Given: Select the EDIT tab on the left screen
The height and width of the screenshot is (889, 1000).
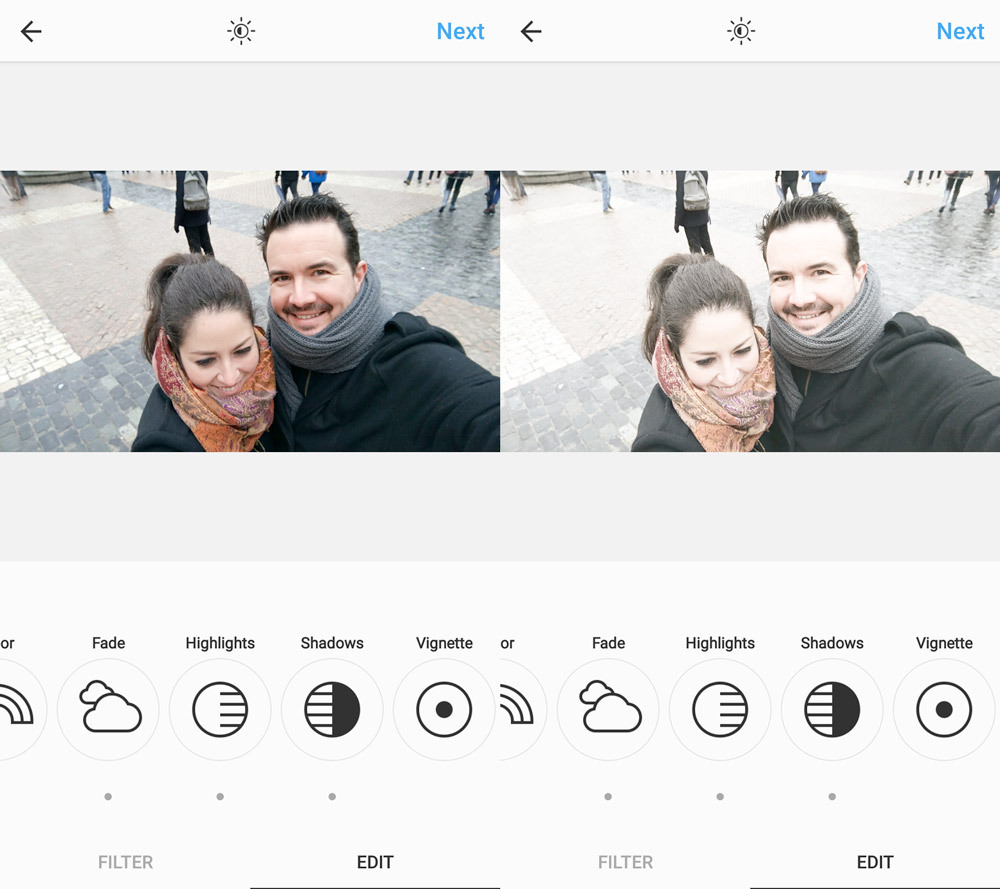Looking at the screenshot, I should [x=375, y=862].
